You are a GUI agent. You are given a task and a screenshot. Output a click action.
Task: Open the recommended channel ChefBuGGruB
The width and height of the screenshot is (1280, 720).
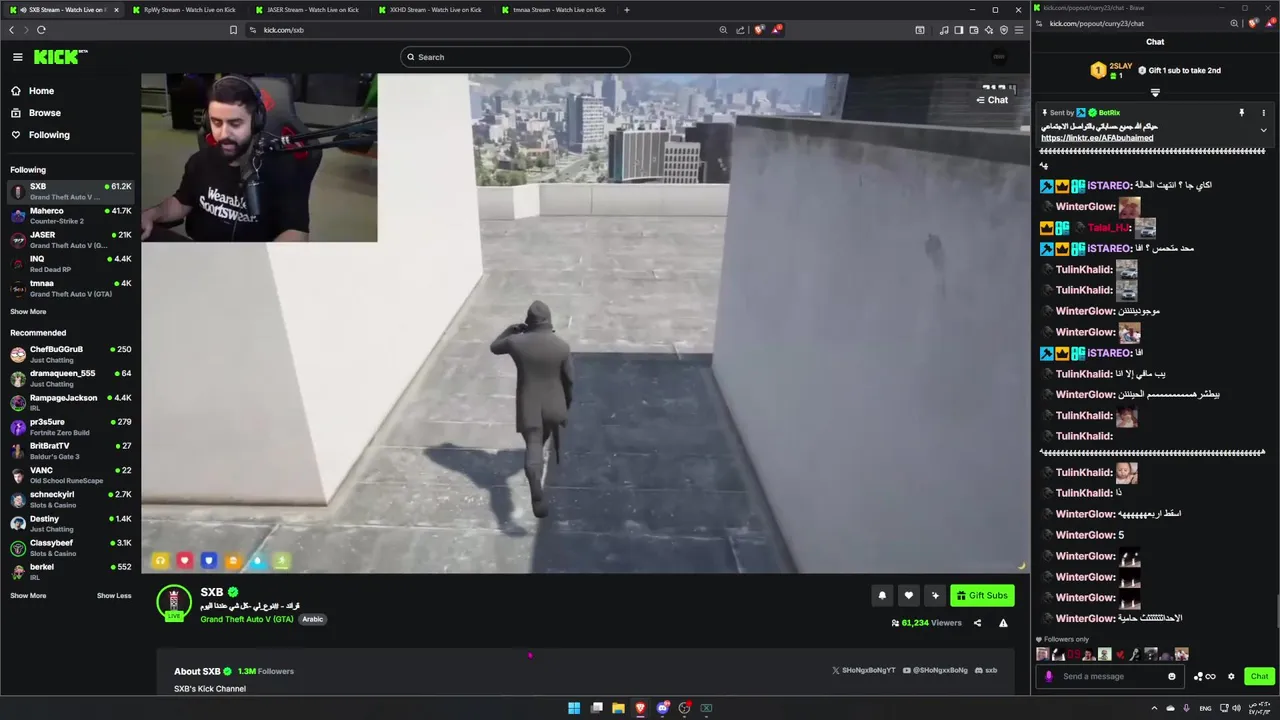coord(70,354)
